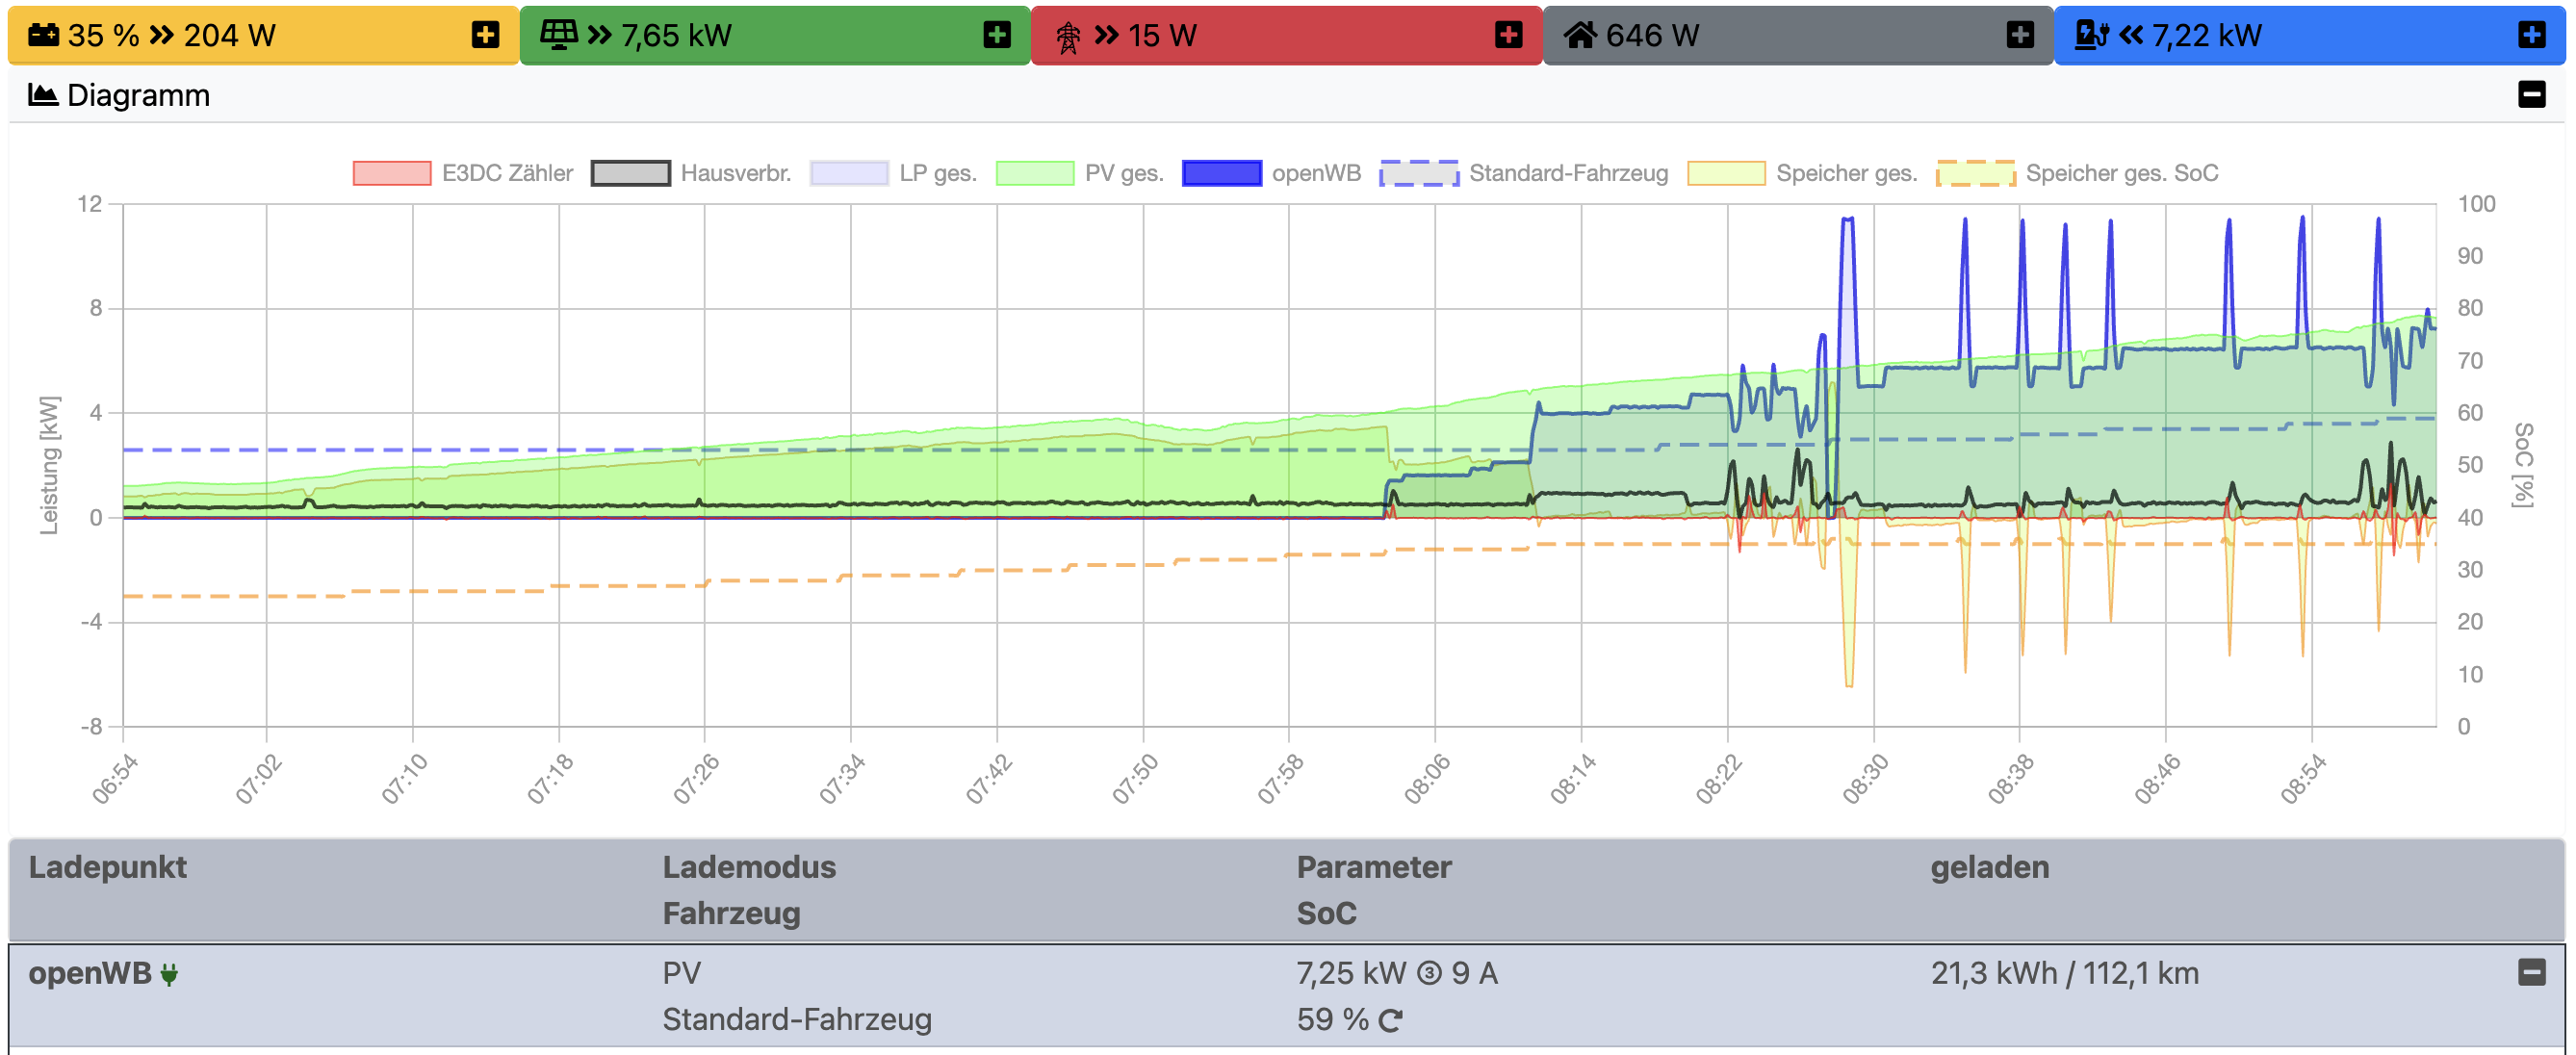The height and width of the screenshot is (1055, 2576).
Task: Expand the battery storage card
Action: (485, 36)
